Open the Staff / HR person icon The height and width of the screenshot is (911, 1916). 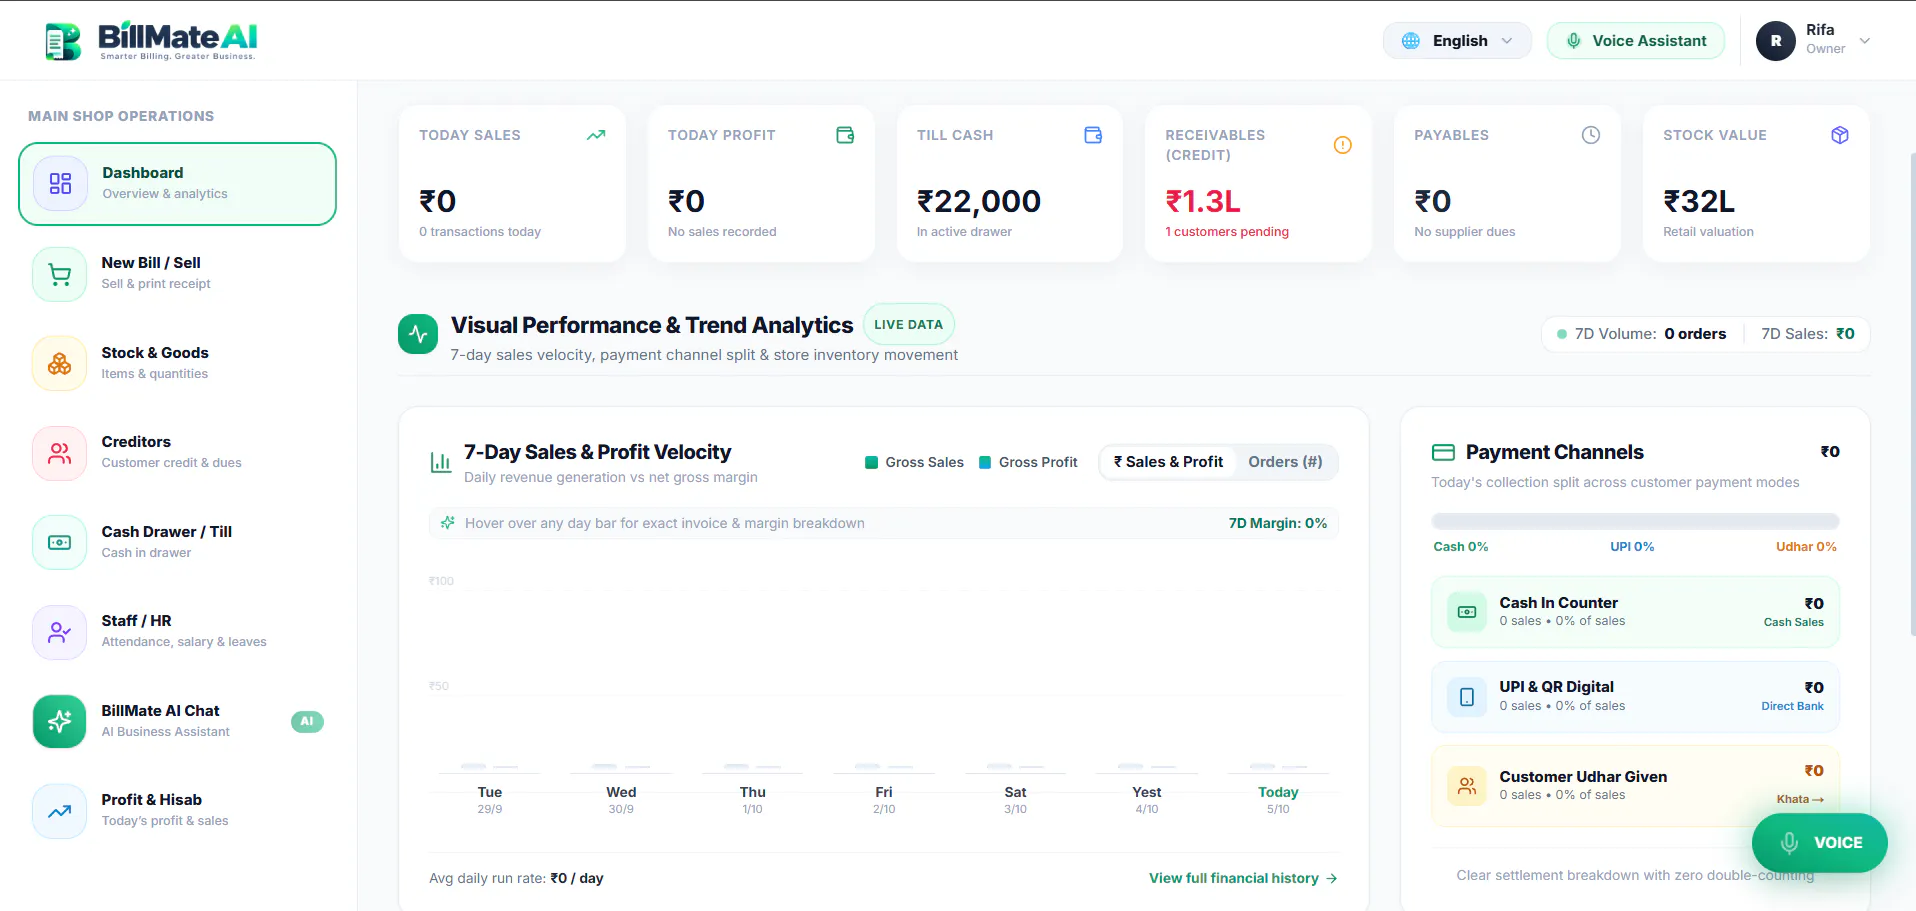pos(60,632)
